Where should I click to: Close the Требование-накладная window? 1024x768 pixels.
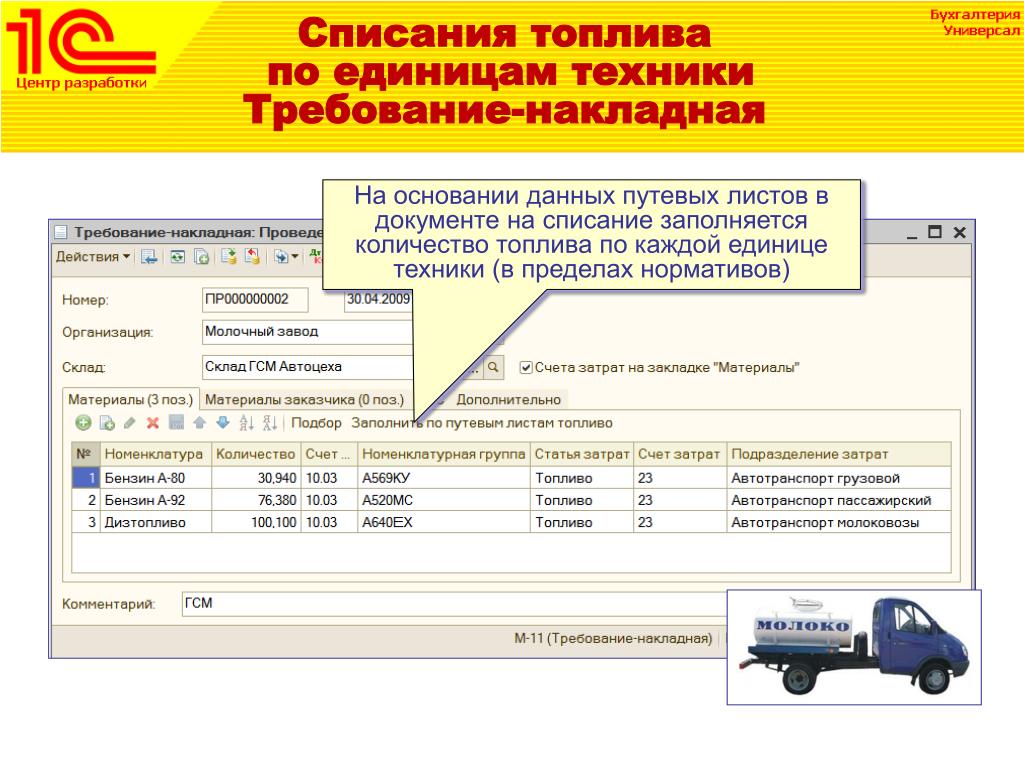point(959,232)
